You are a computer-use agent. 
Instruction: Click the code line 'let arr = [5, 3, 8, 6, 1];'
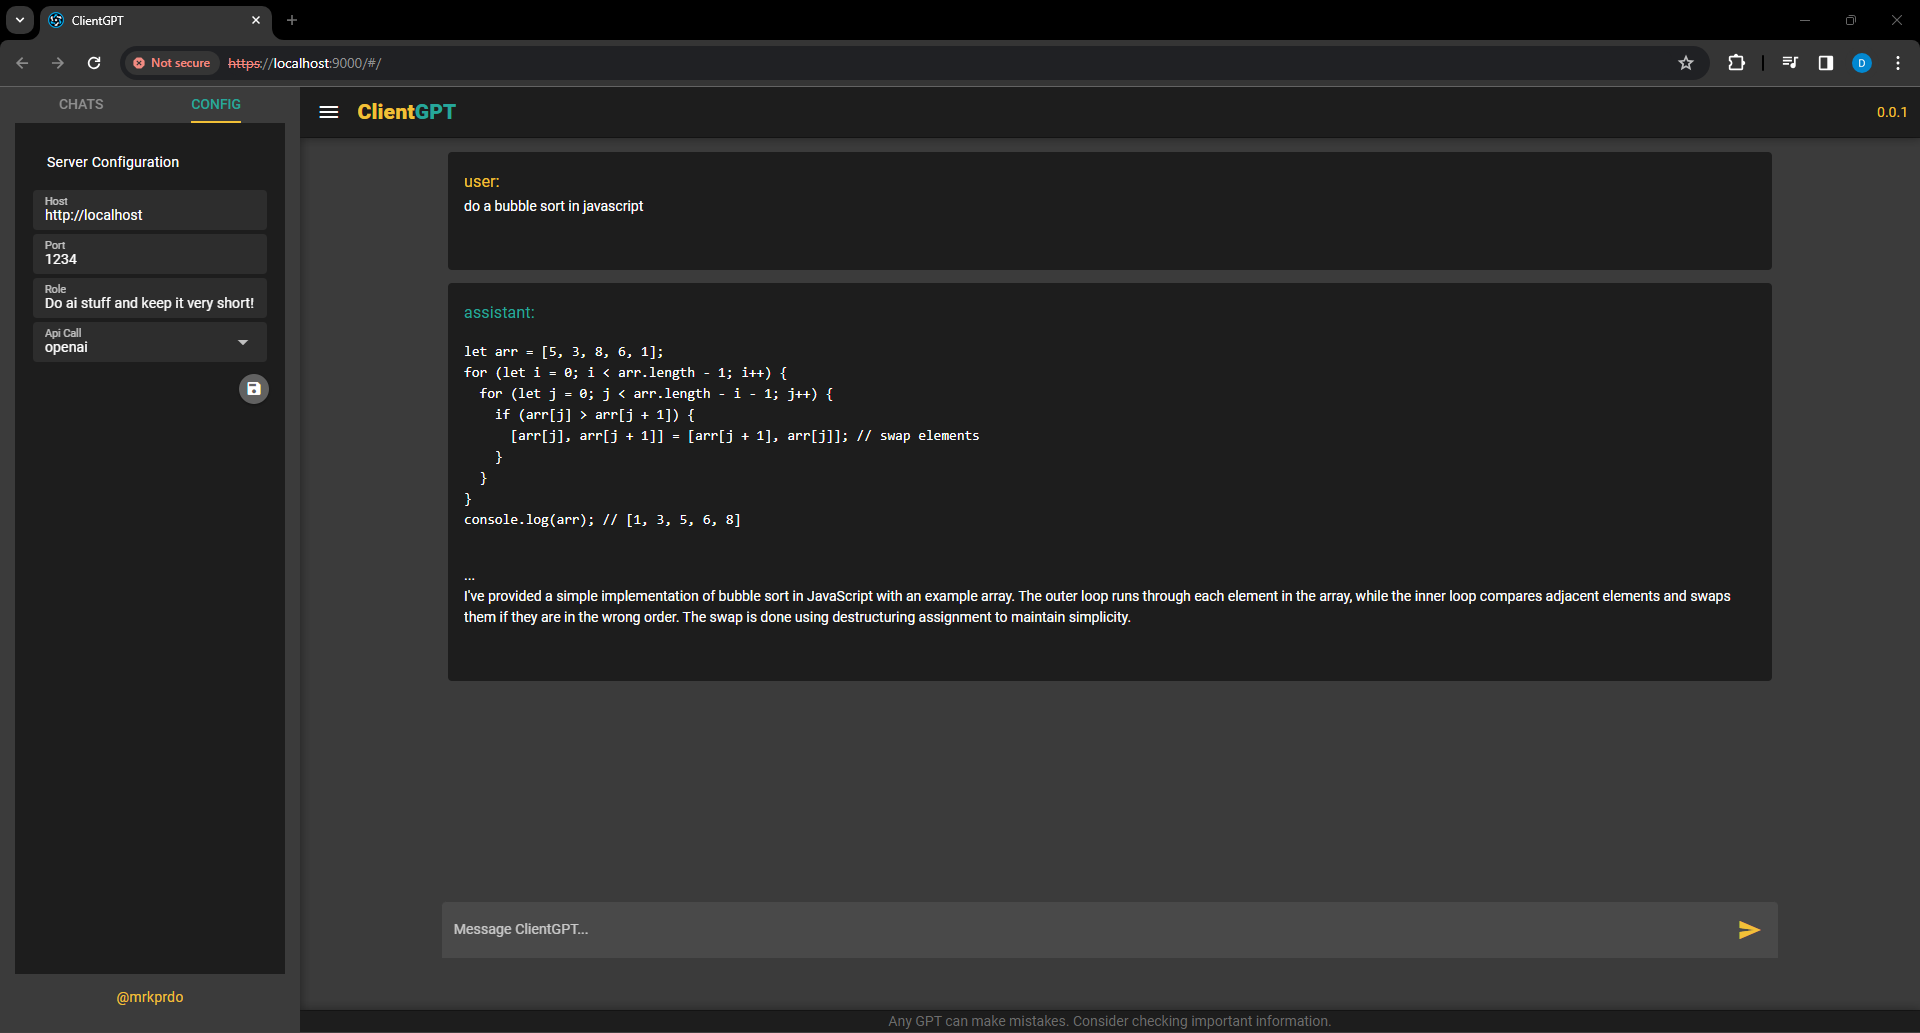pyautogui.click(x=563, y=352)
